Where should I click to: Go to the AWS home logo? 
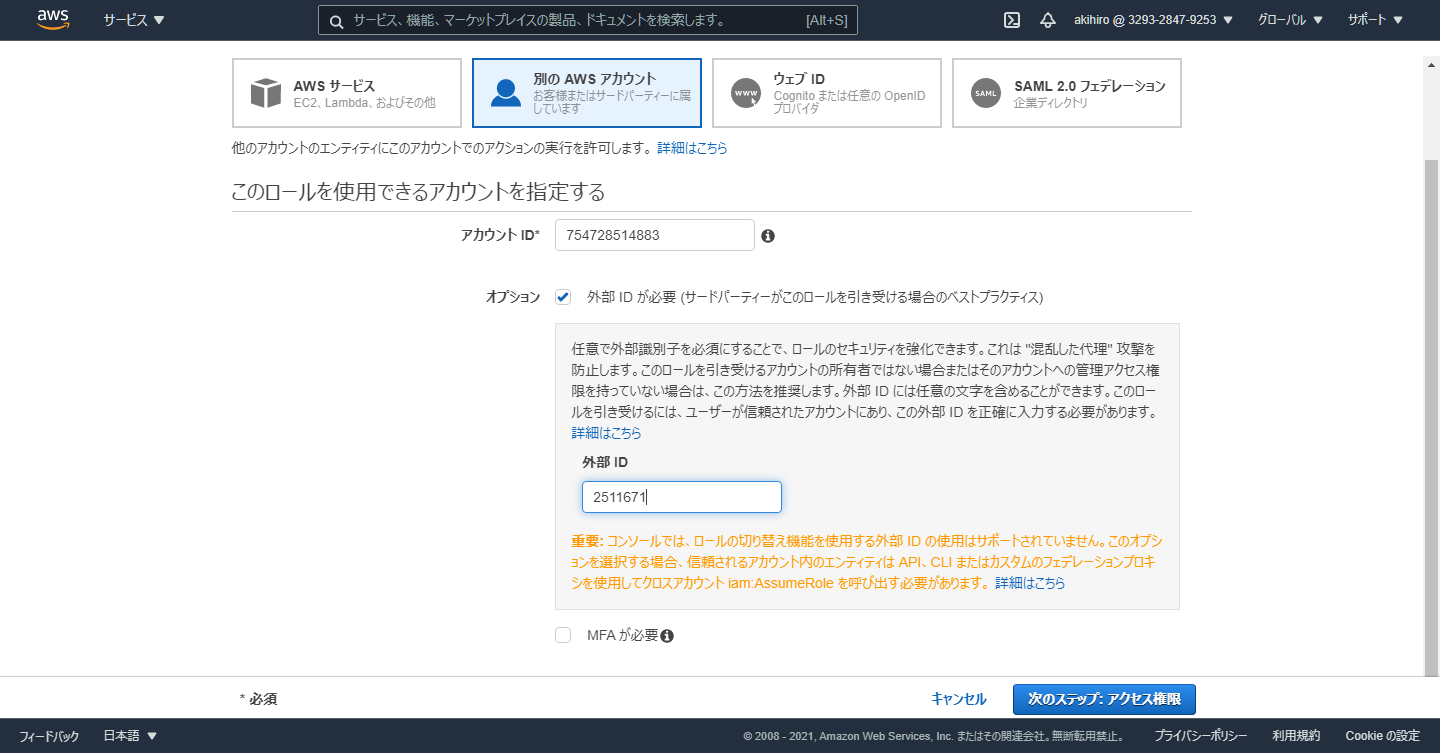click(x=53, y=20)
